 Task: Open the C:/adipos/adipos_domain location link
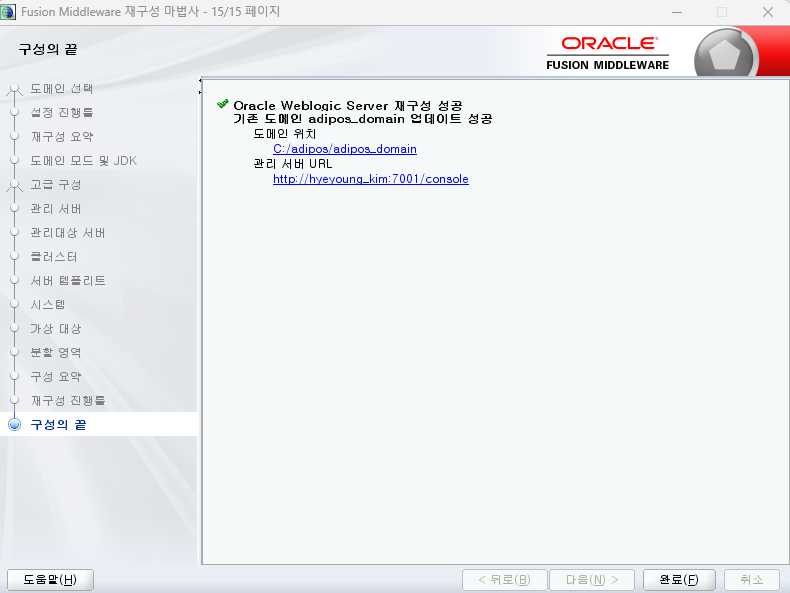[x=345, y=149]
